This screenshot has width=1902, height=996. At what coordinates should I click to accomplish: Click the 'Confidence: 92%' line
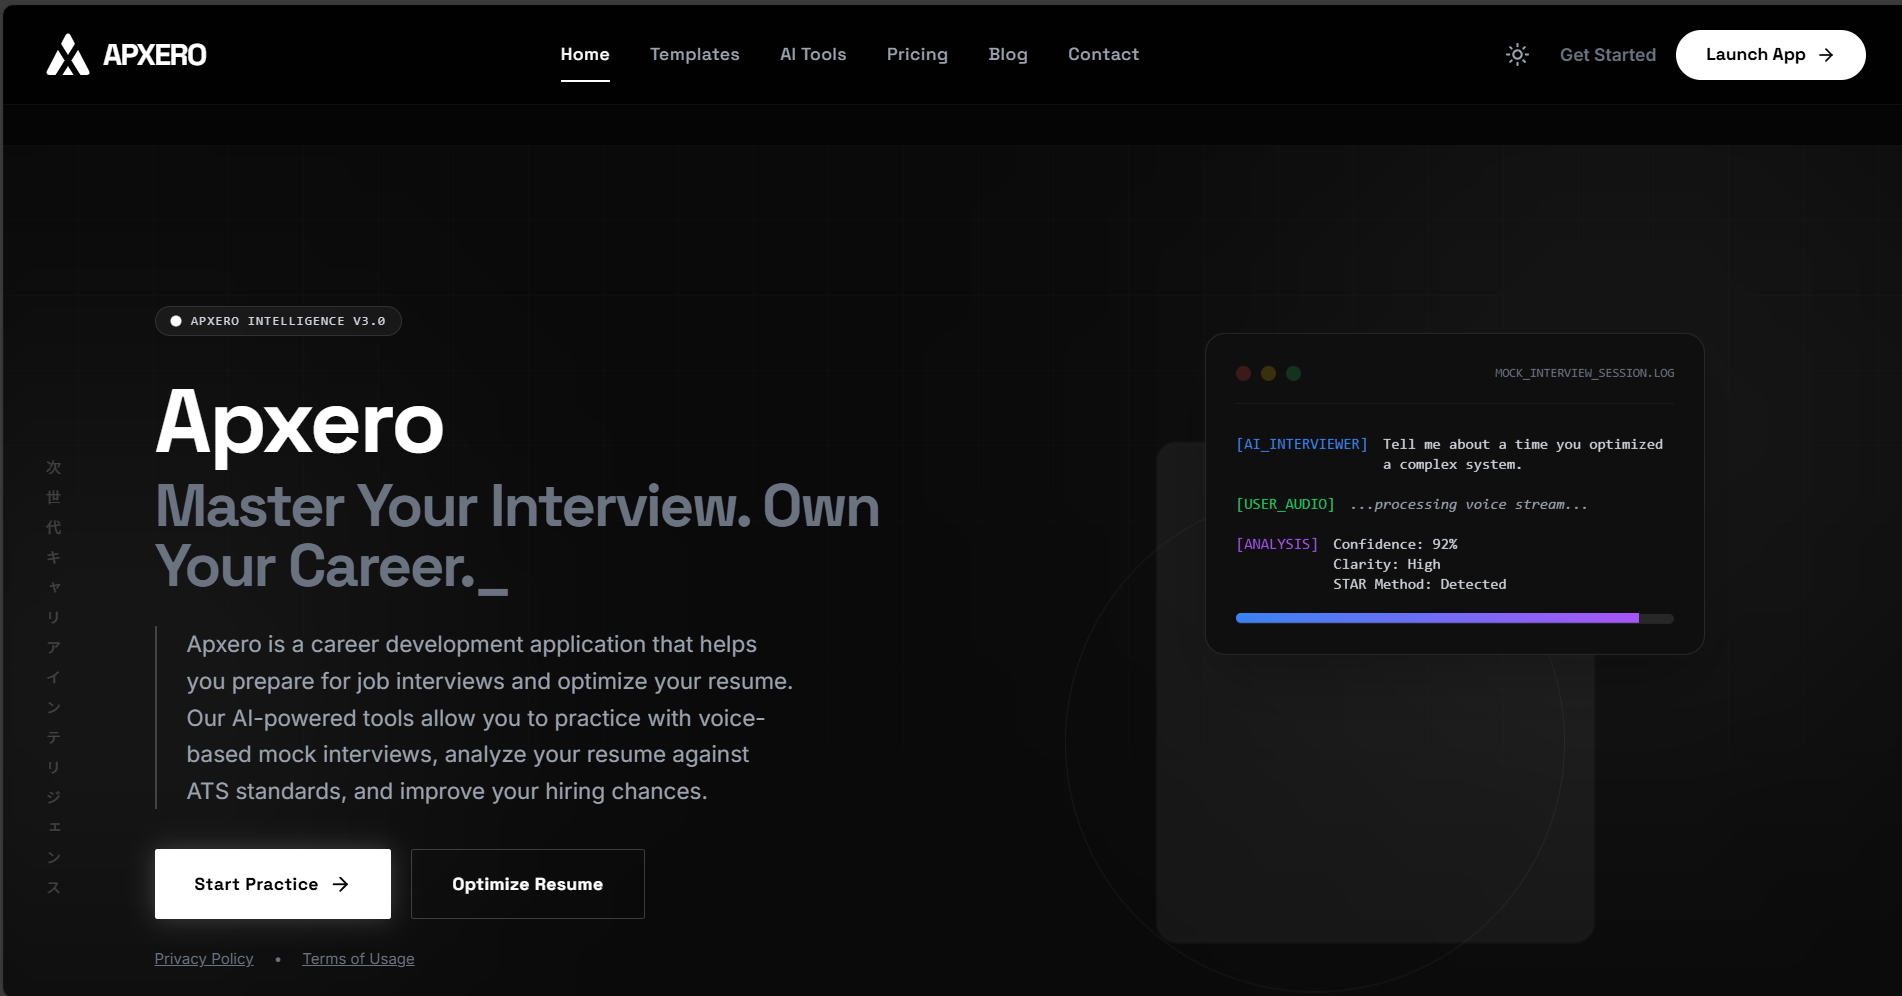tap(1395, 544)
